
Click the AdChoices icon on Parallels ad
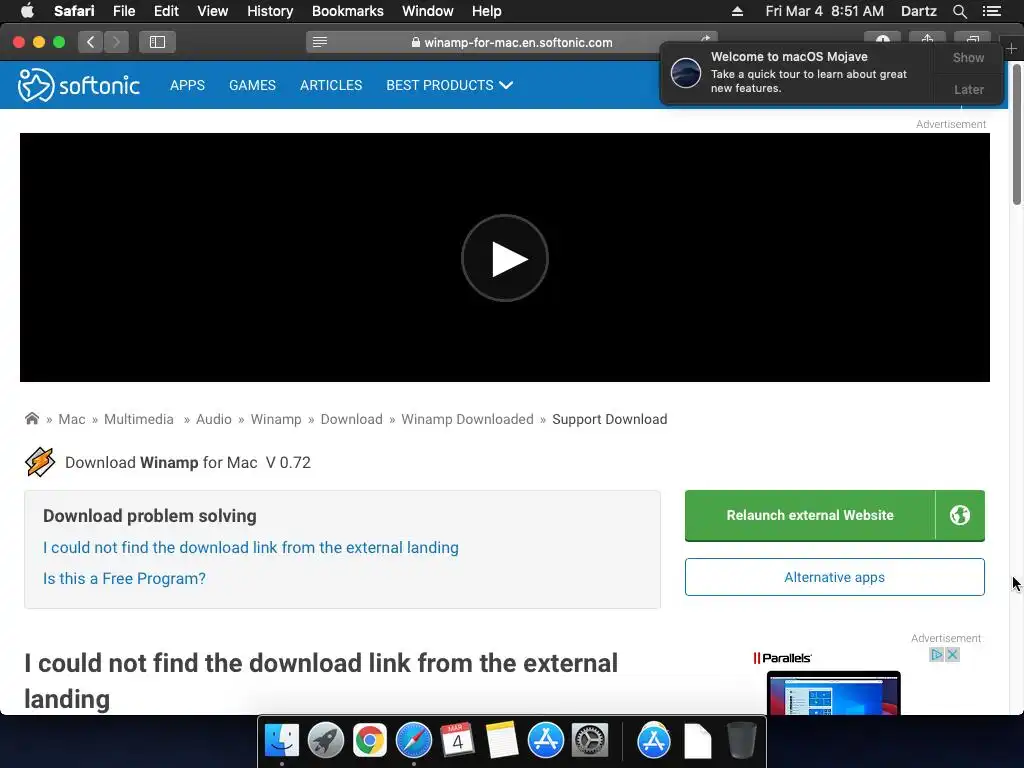click(x=936, y=654)
